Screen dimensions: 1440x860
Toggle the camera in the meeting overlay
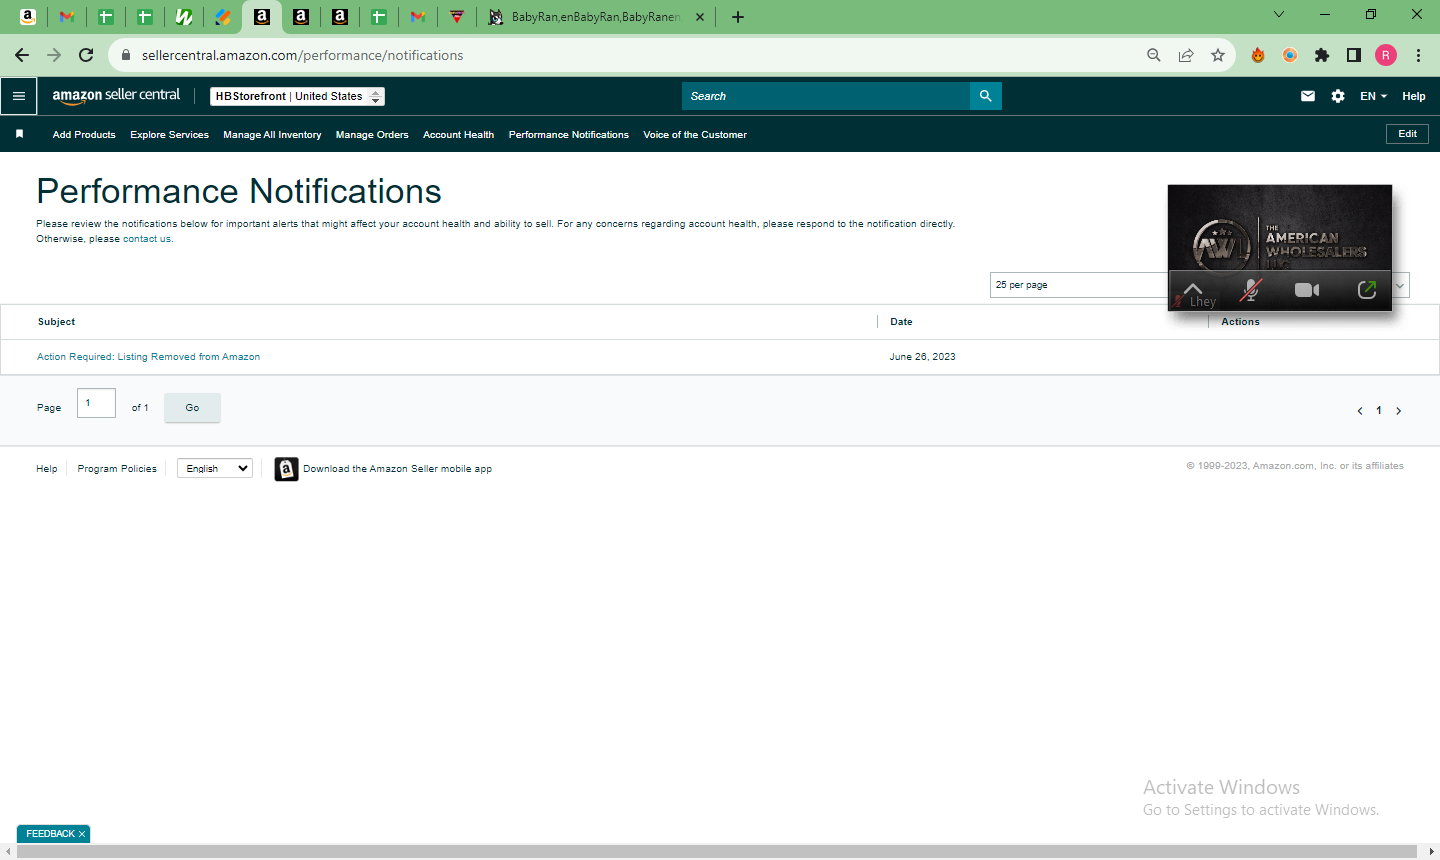1307,290
